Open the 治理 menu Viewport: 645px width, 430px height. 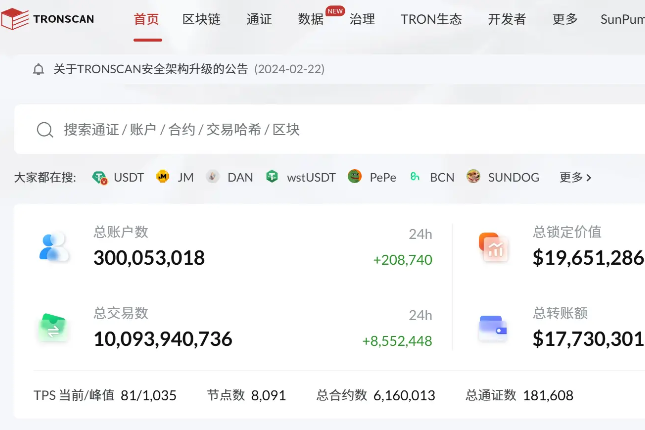tap(362, 19)
